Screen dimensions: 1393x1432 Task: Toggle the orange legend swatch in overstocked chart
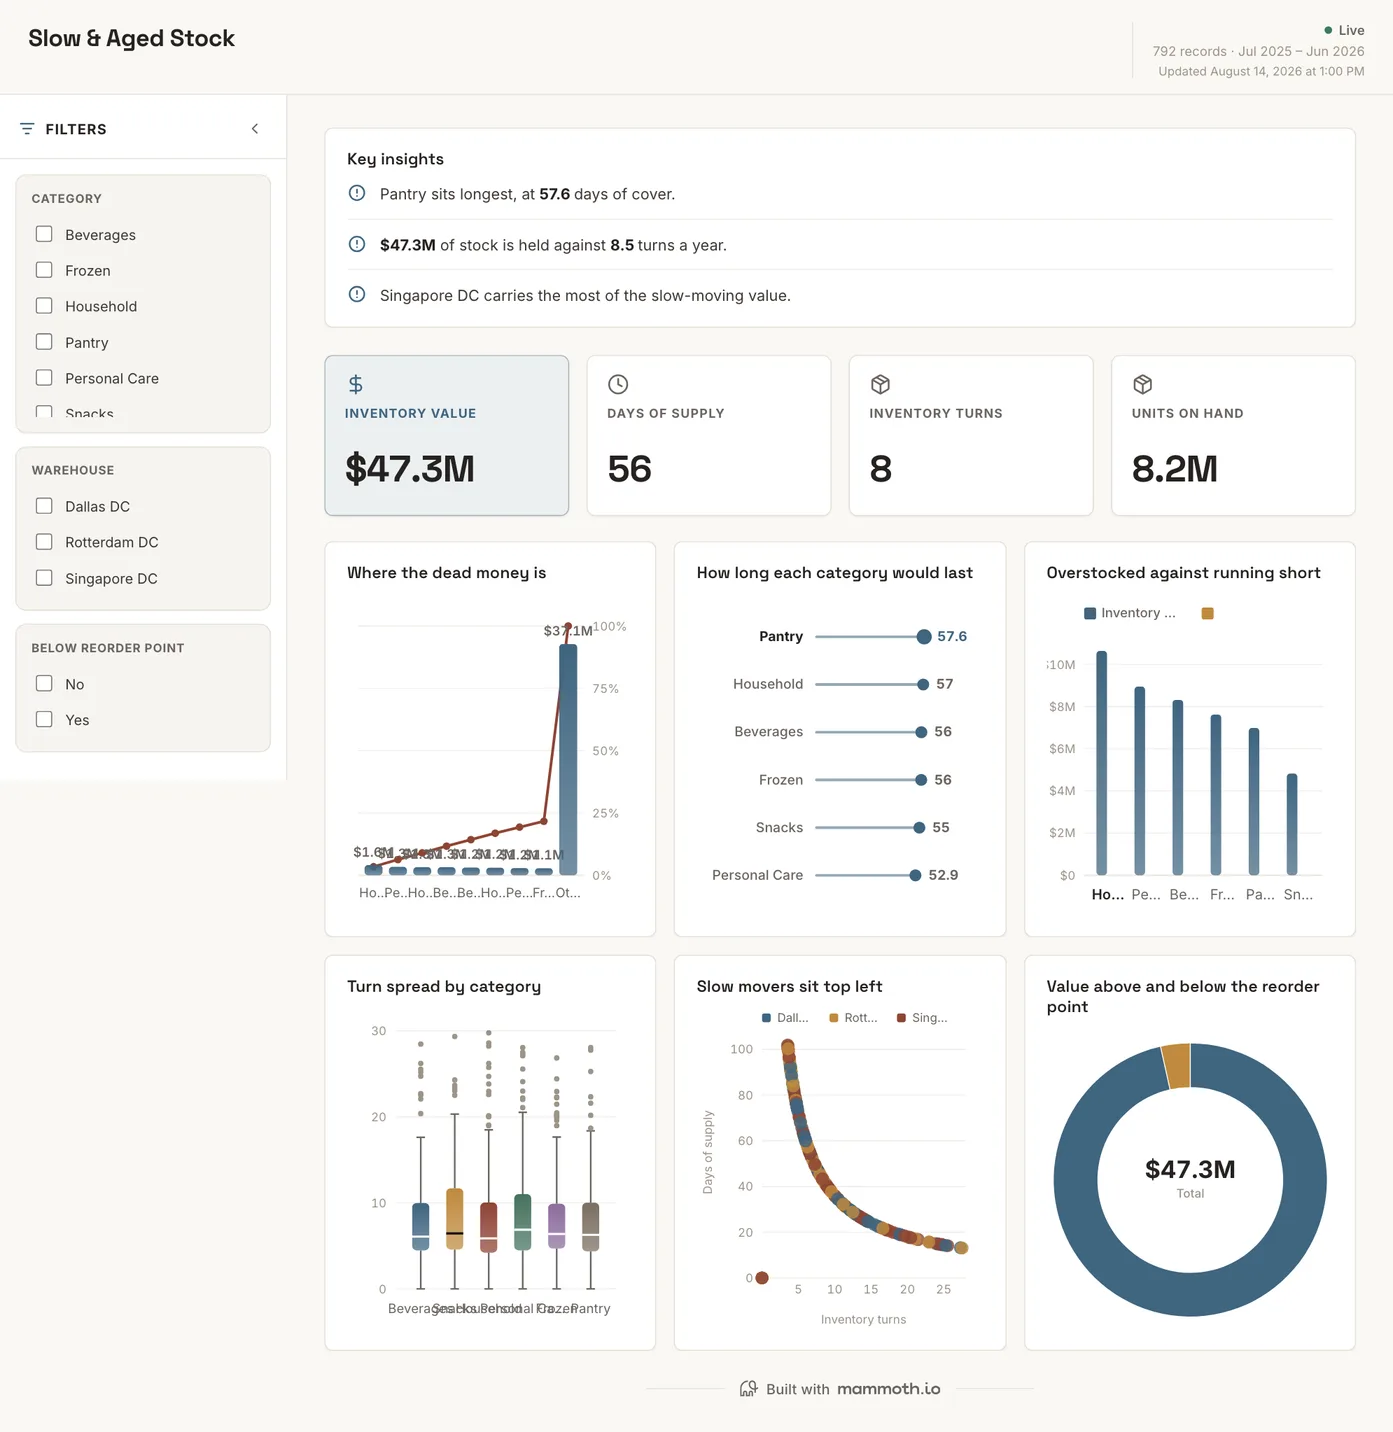(1207, 613)
